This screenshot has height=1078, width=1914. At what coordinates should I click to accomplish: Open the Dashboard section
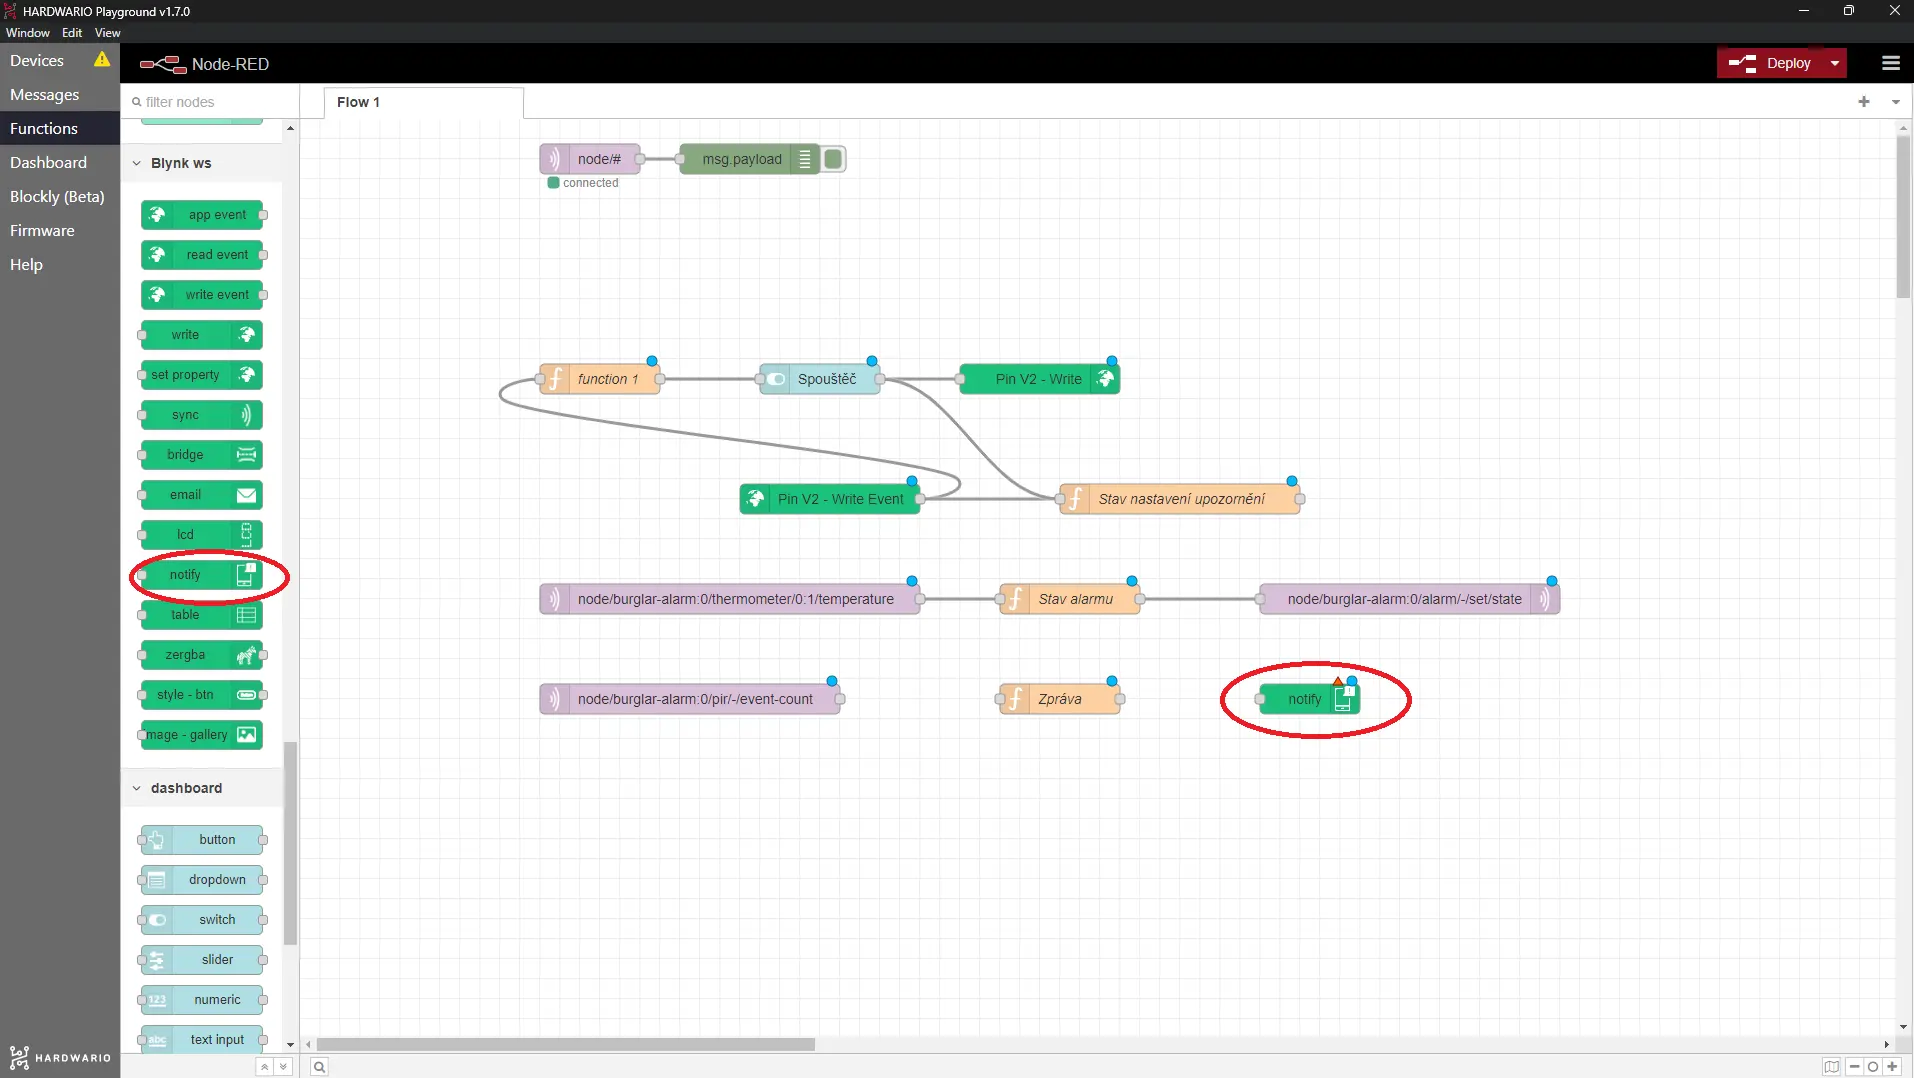[x=60, y=163]
